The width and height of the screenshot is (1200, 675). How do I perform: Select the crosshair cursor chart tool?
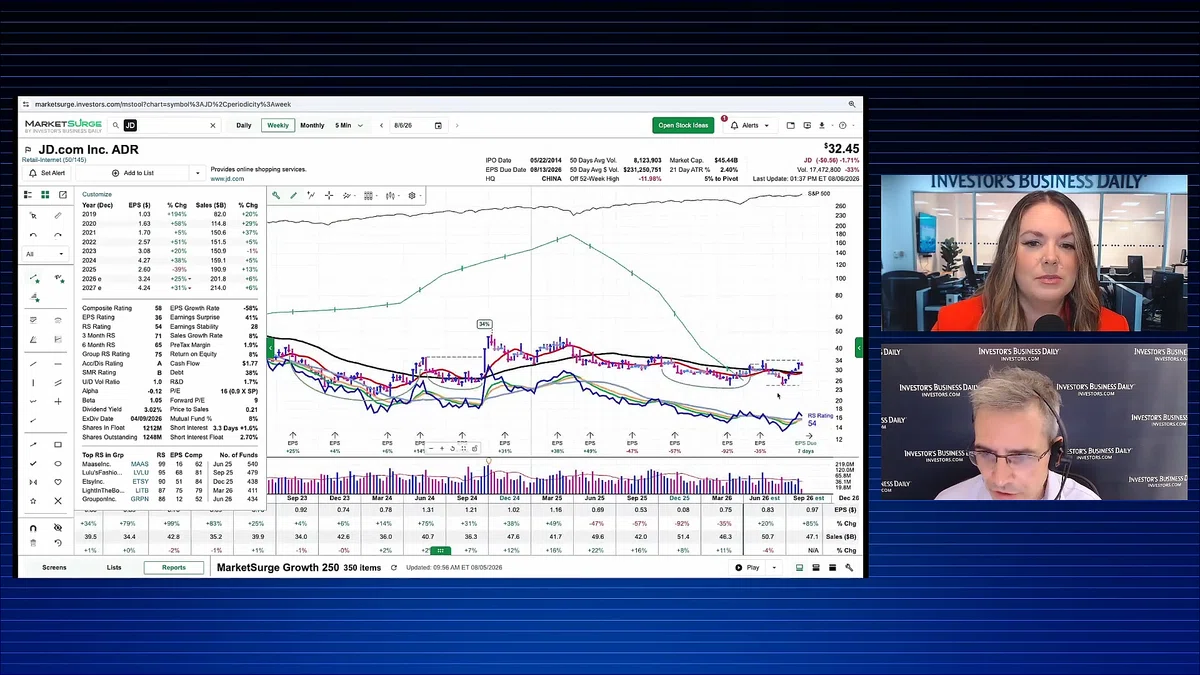click(329, 195)
